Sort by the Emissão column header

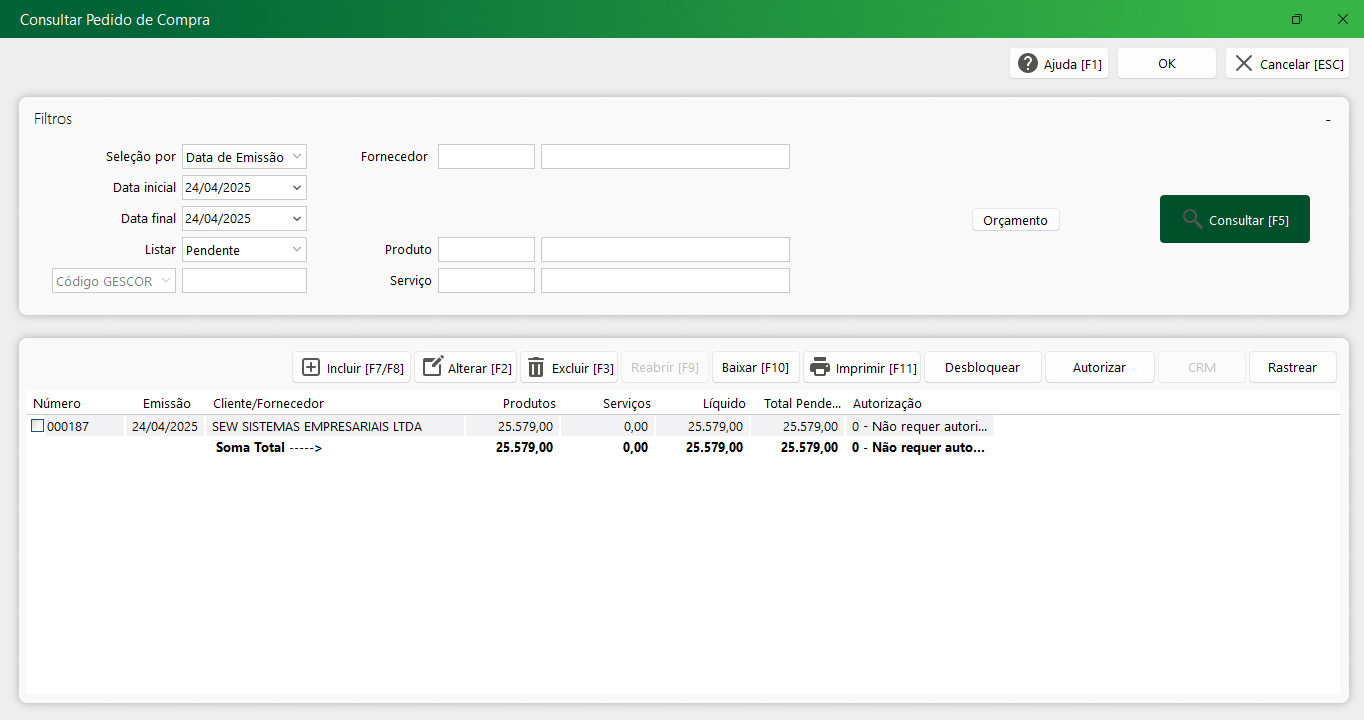[166, 404]
